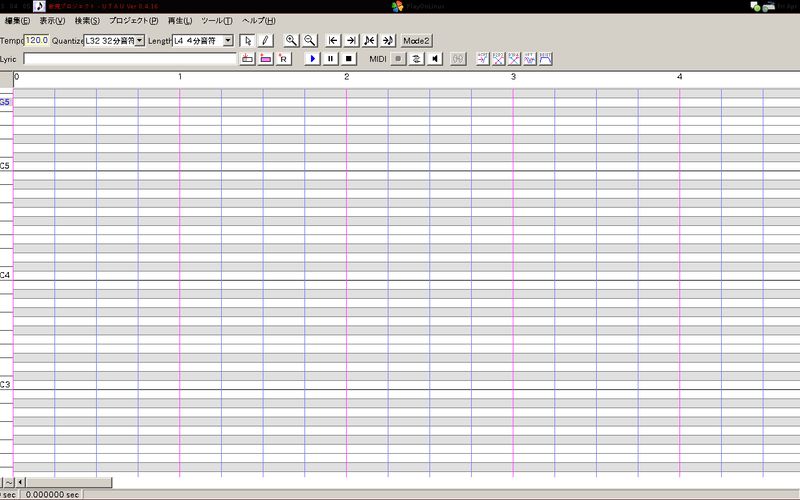Jump to the start of the track

[334, 41]
